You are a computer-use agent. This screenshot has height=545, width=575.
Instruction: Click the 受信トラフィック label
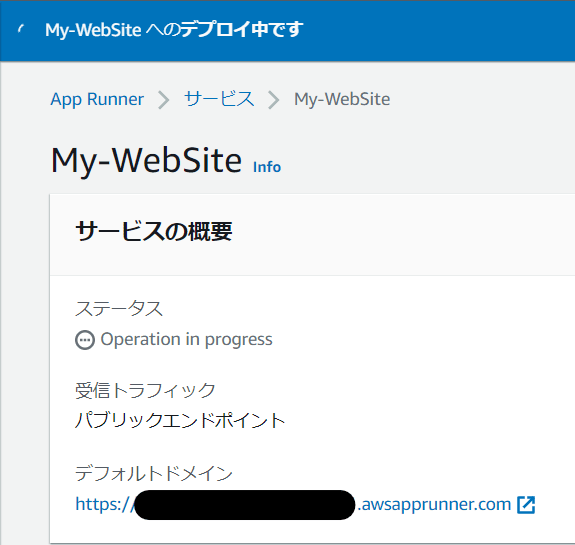point(145,390)
